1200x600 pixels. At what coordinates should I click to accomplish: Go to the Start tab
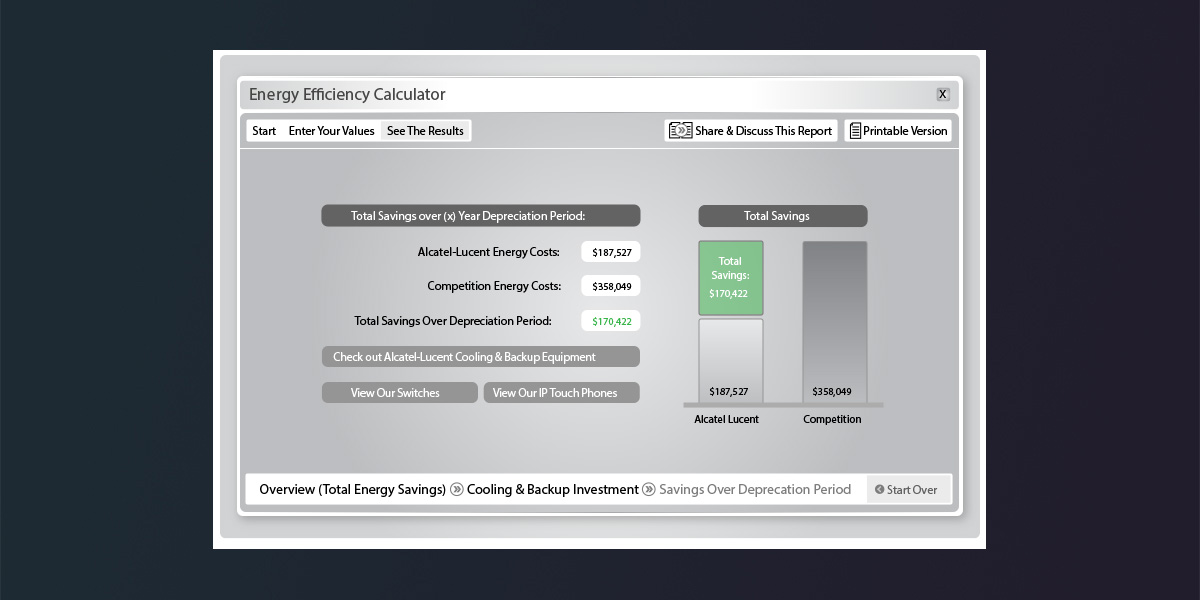(264, 131)
